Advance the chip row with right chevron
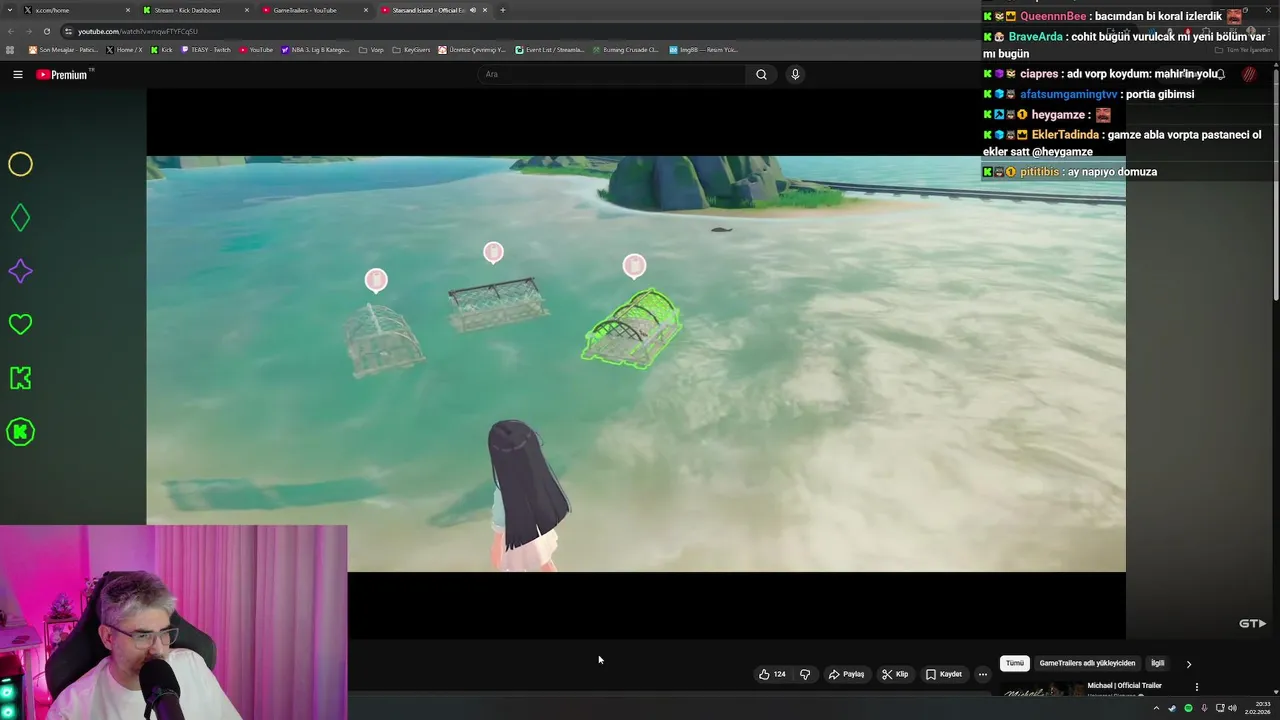 tap(1189, 663)
